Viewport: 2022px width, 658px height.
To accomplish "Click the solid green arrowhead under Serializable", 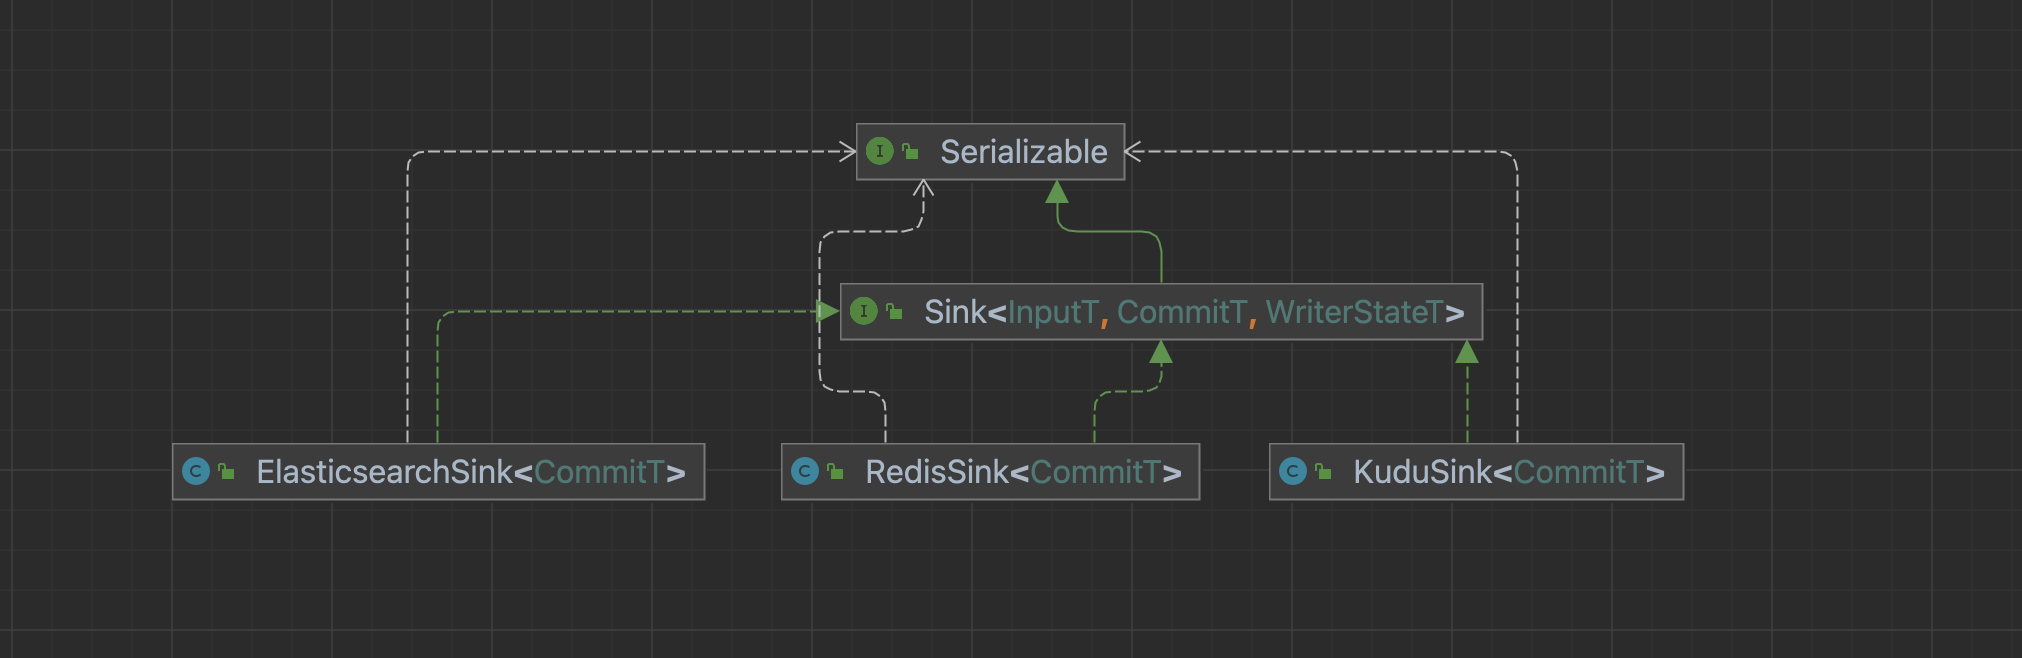I will pos(1057,192).
